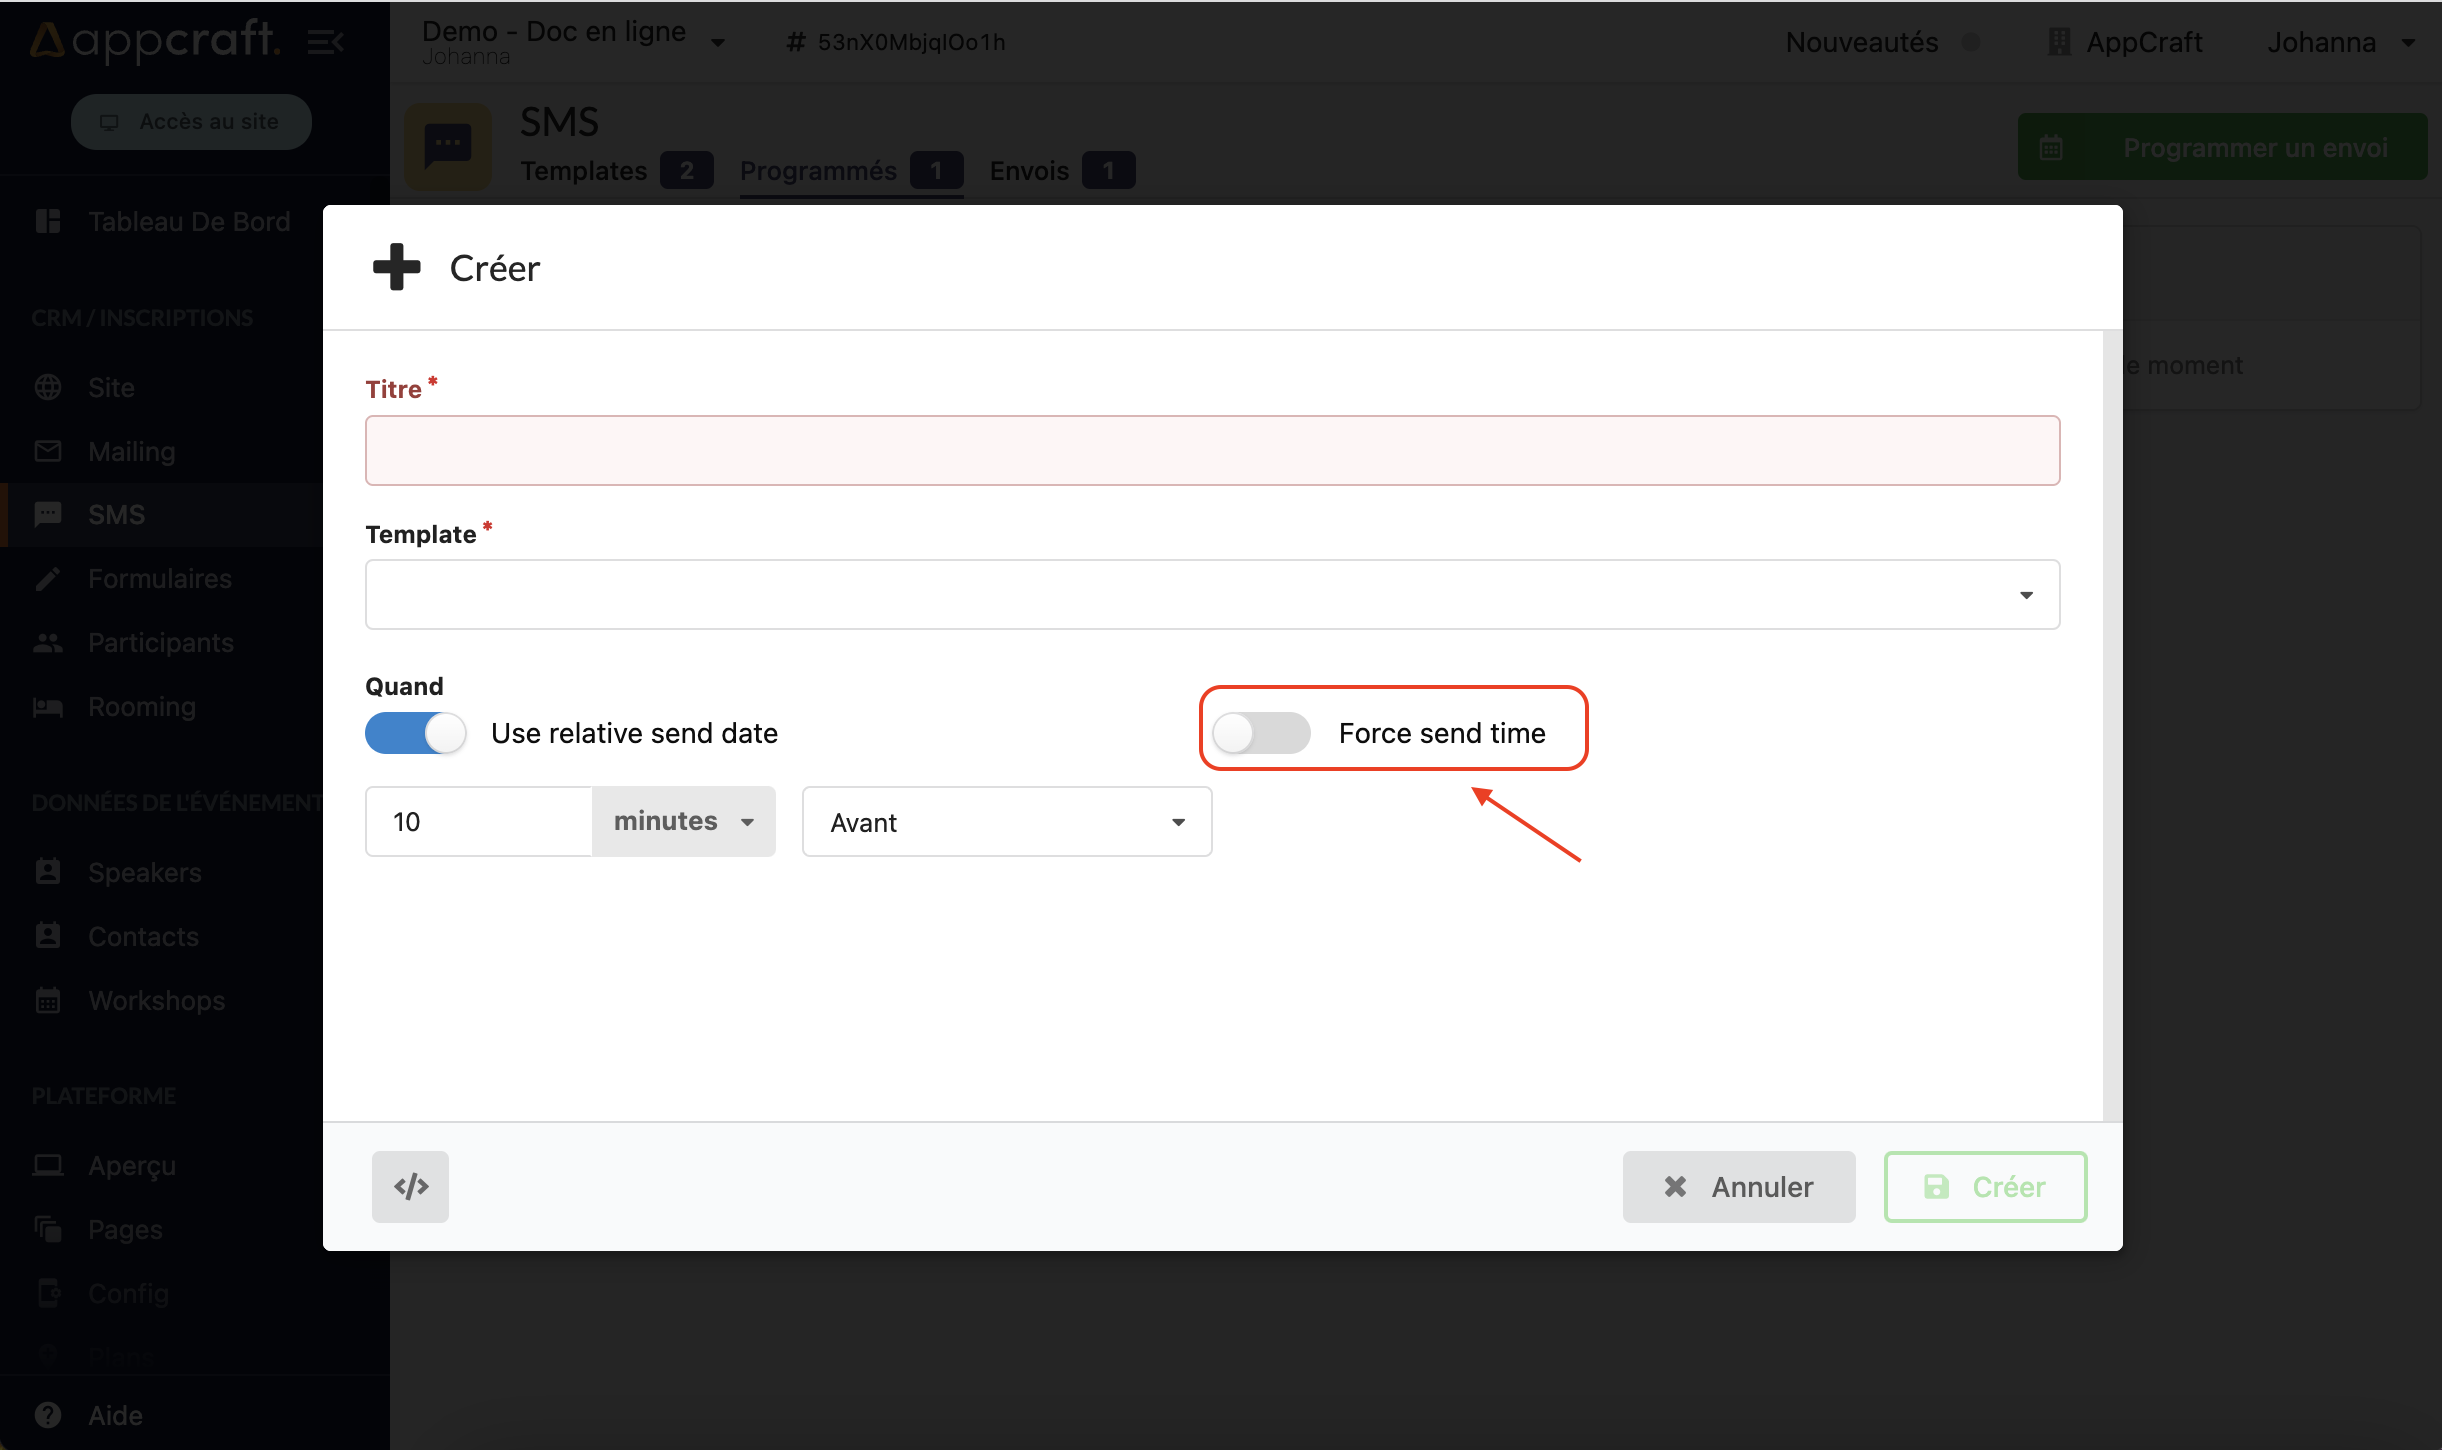Click the green Créer save button
Viewport: 2442px width, 1450px height.
1984,1186
